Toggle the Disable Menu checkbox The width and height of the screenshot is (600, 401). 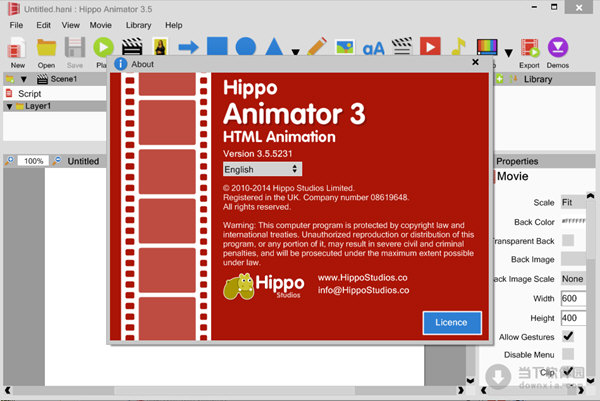(x=568, y=354)
